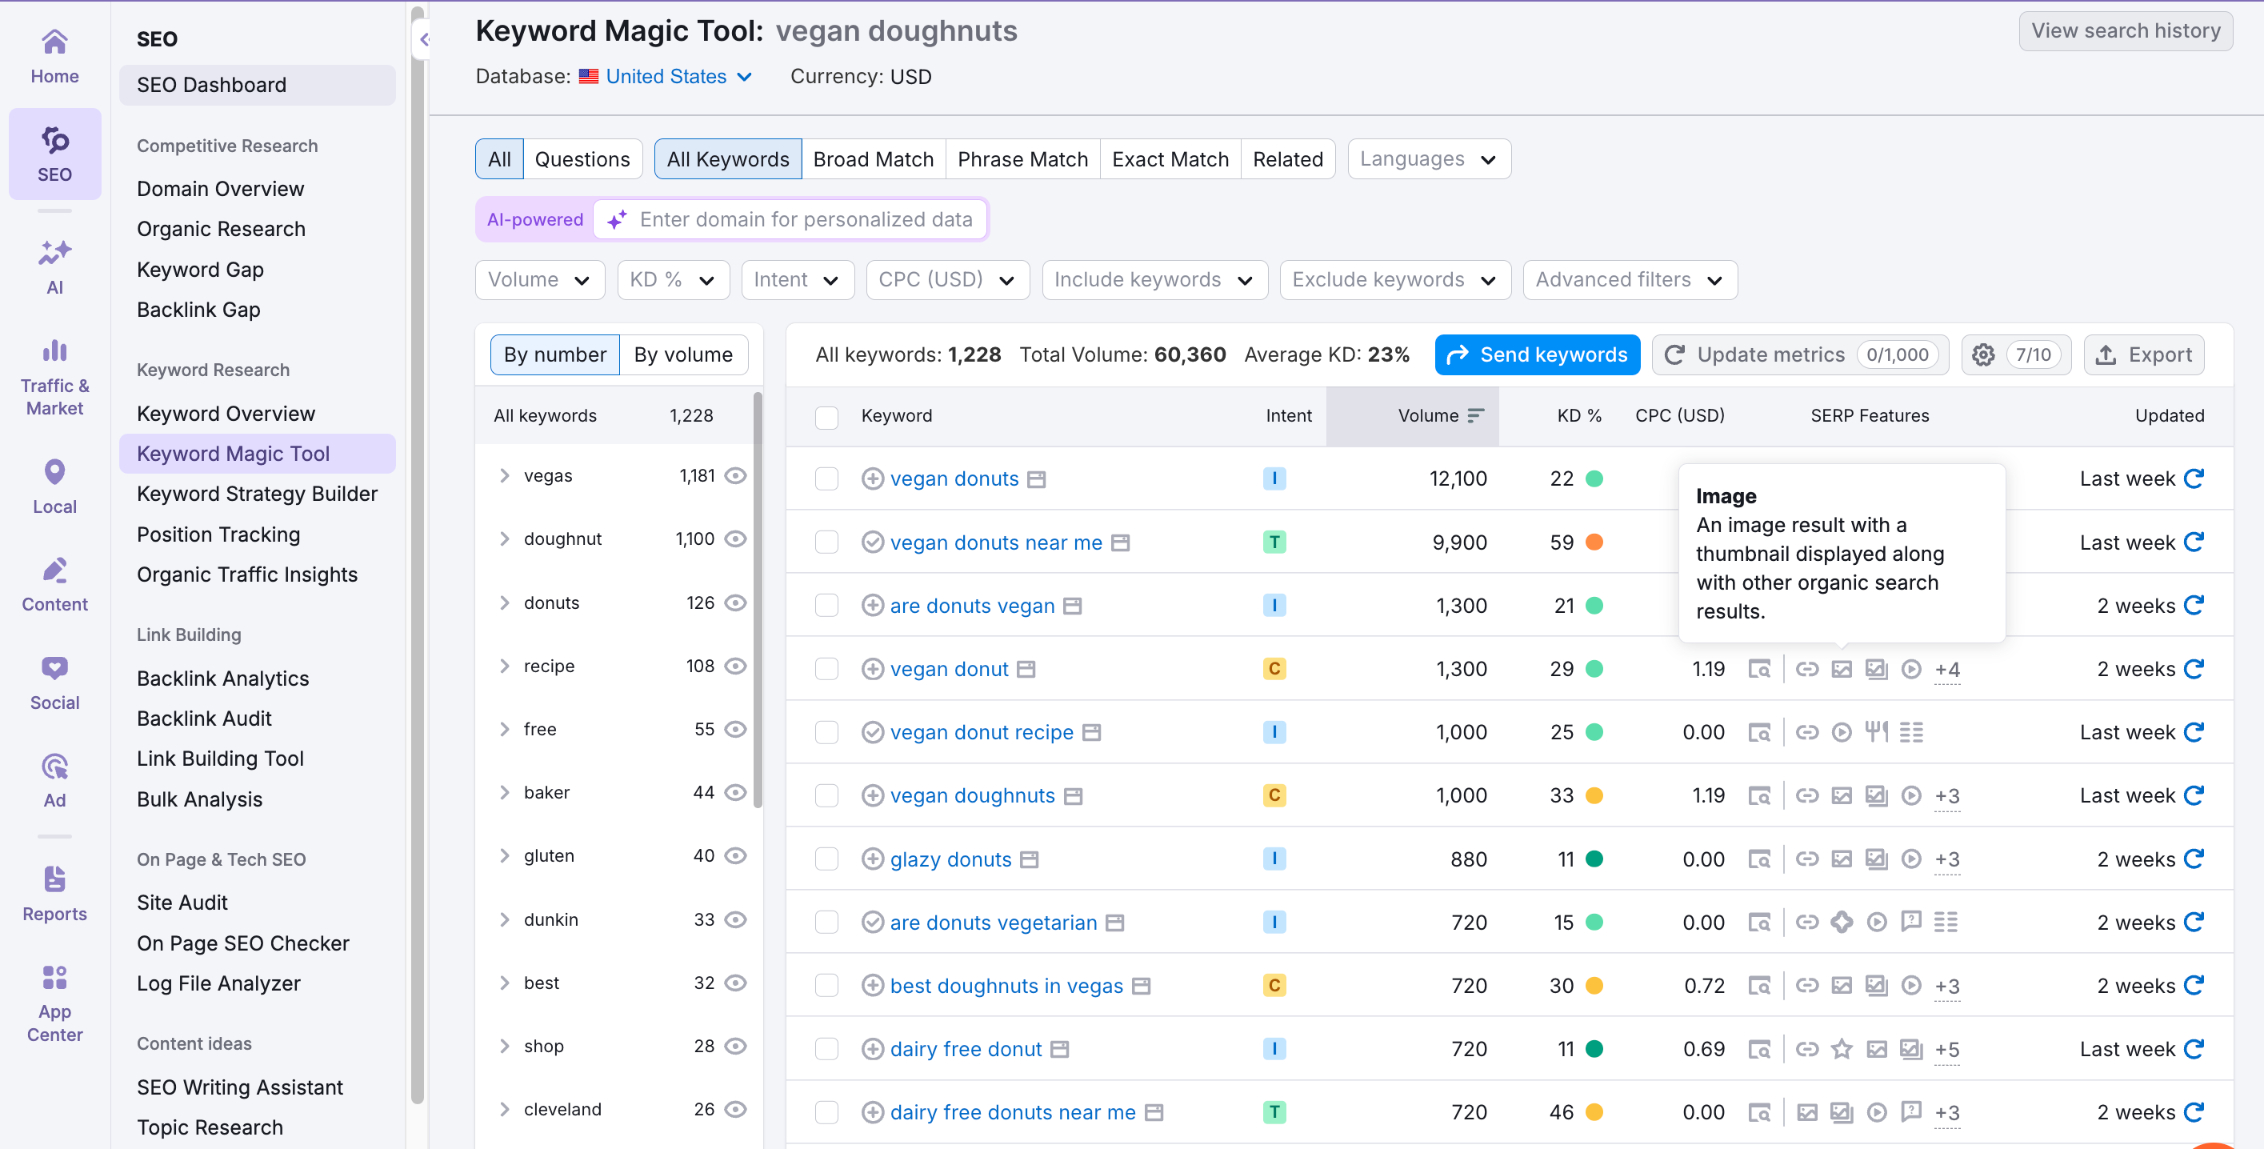This screenshot has height=1149, width=2264.
Task: Select the Exact Match tab
Action: [x=1170, y=159]
